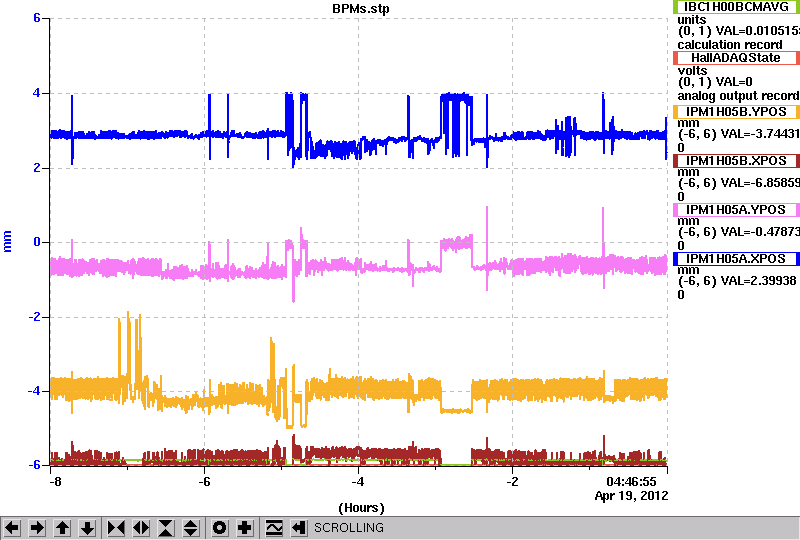Click the pan left arrow button
800x540 pixels.
tap(12, 528)
